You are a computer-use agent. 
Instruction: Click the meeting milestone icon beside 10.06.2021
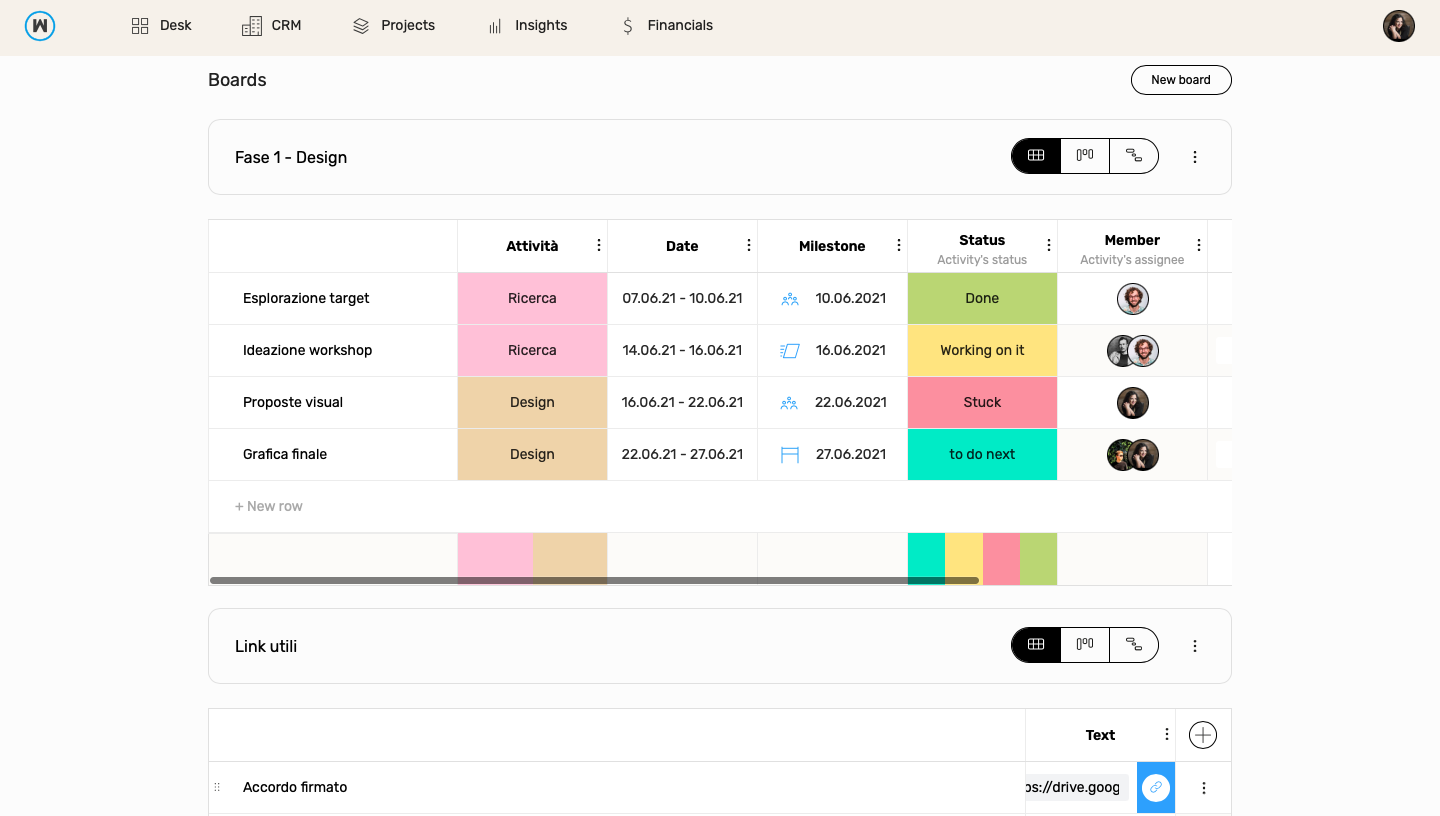pyautogui.click(x=788, y=298)
